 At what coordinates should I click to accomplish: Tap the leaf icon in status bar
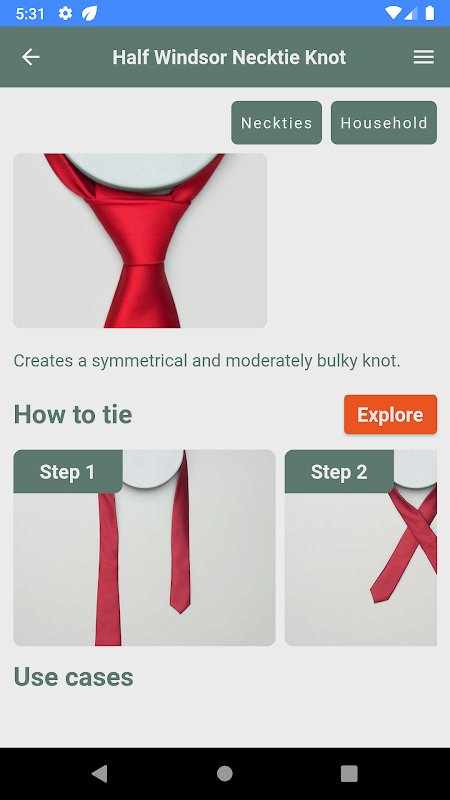pos(89,13)
